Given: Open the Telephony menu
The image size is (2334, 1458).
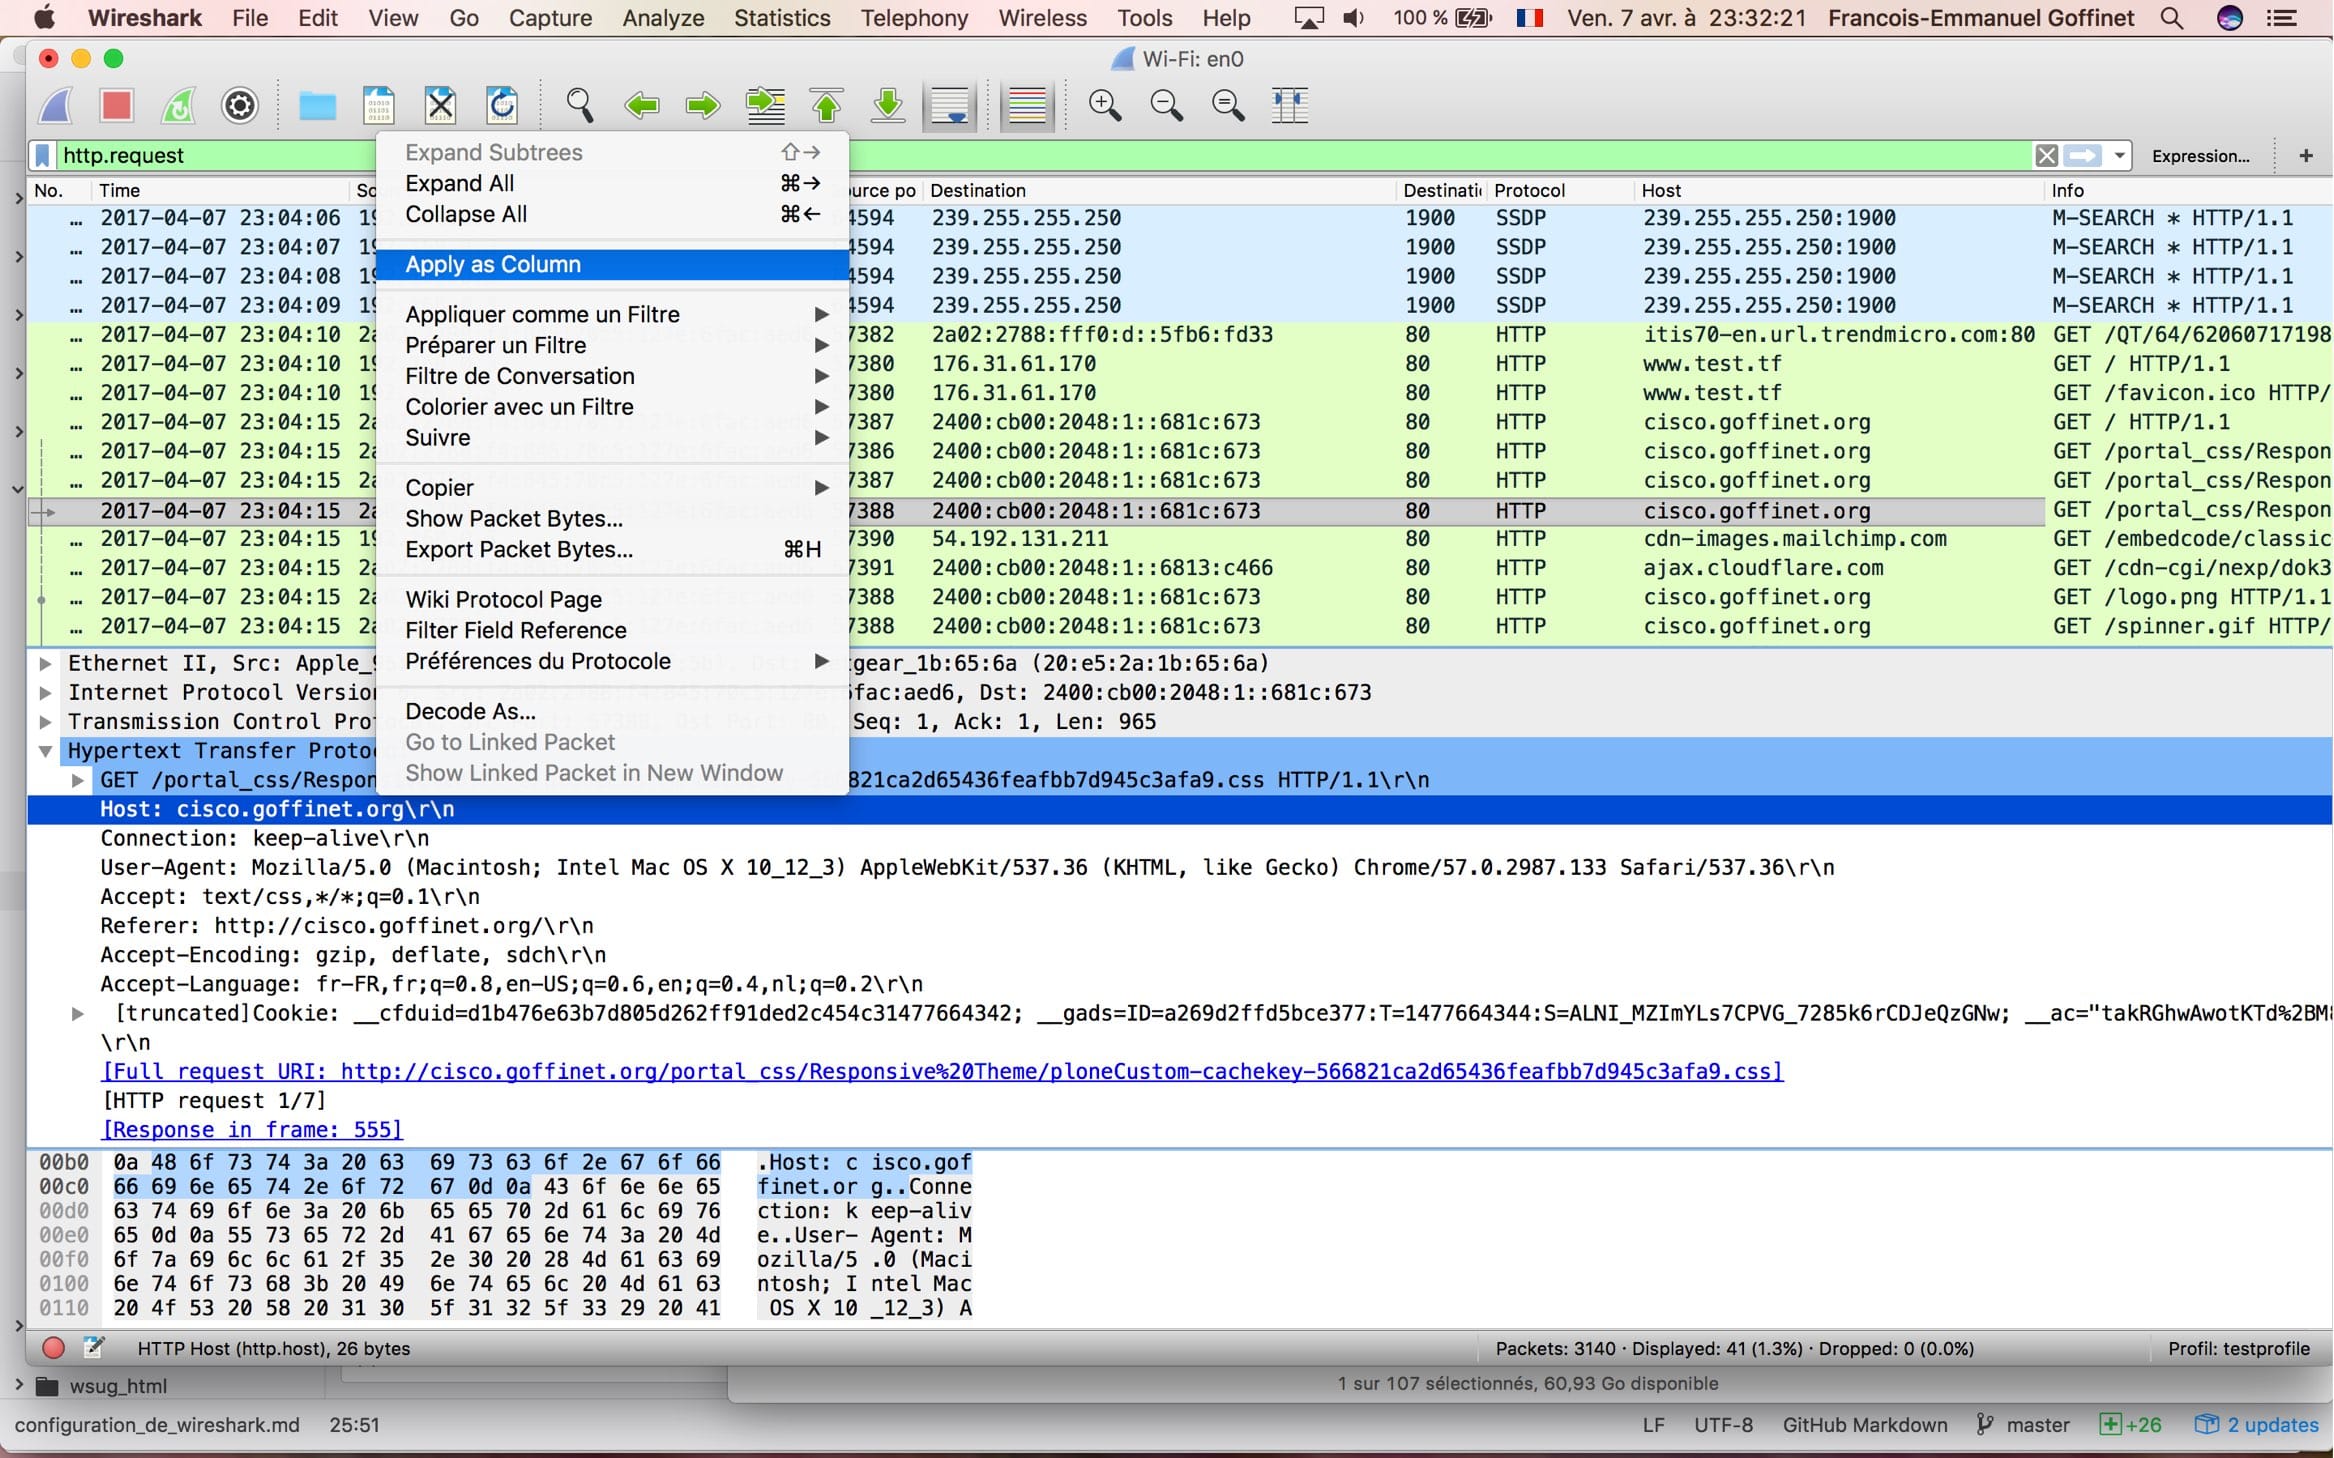Looking at the screenshot, I should coord(914,18).
